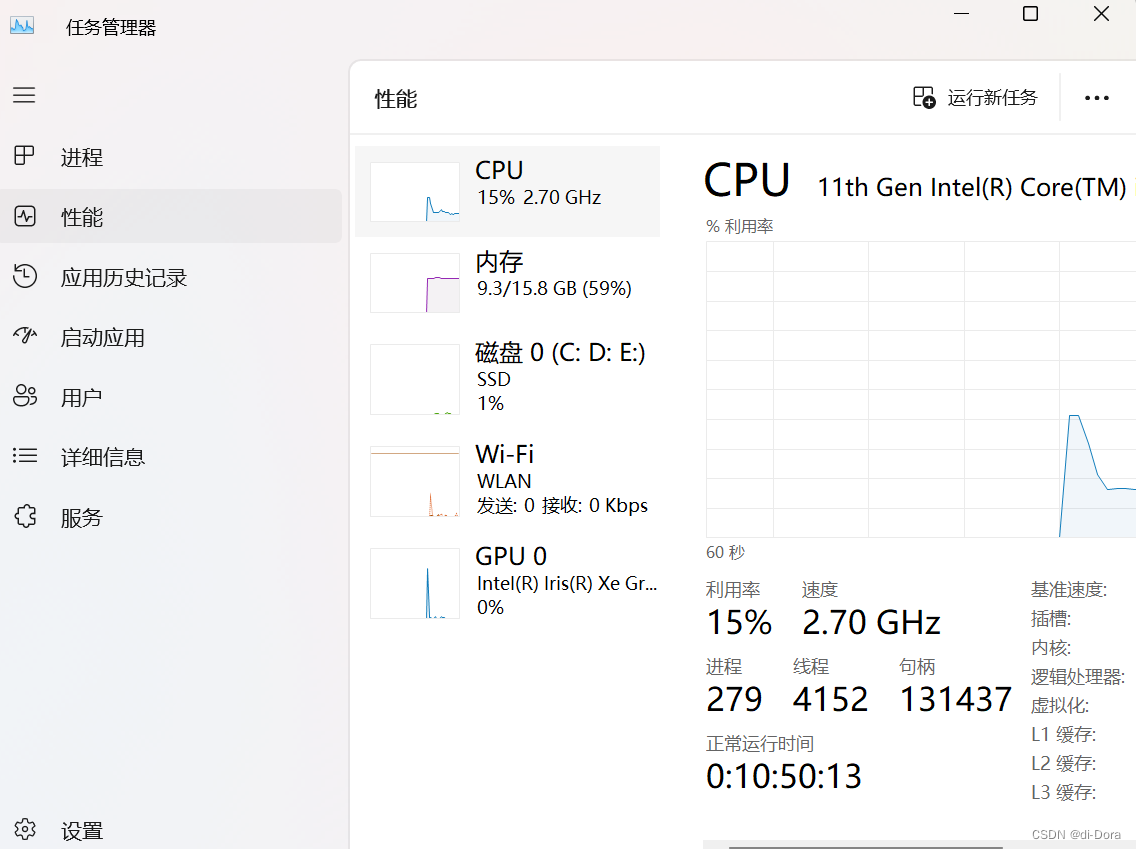
Task: Click the Task Manager app logo icon
Action: pos(22,27)
